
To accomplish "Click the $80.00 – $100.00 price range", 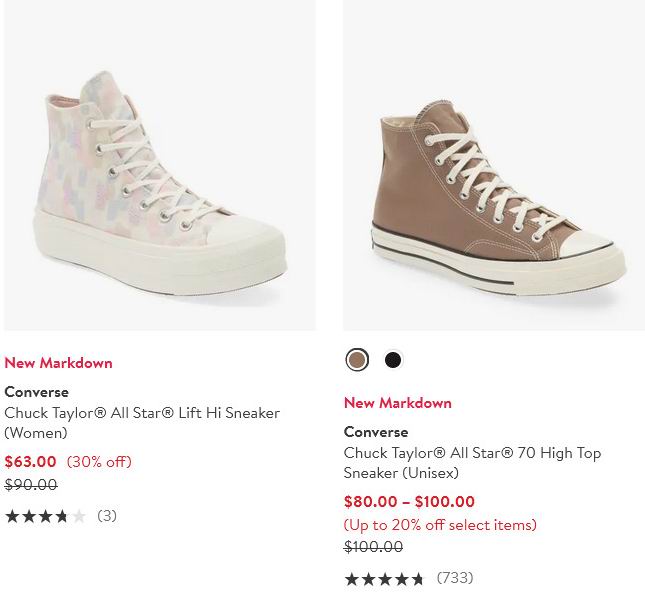I will click(409, 502).
